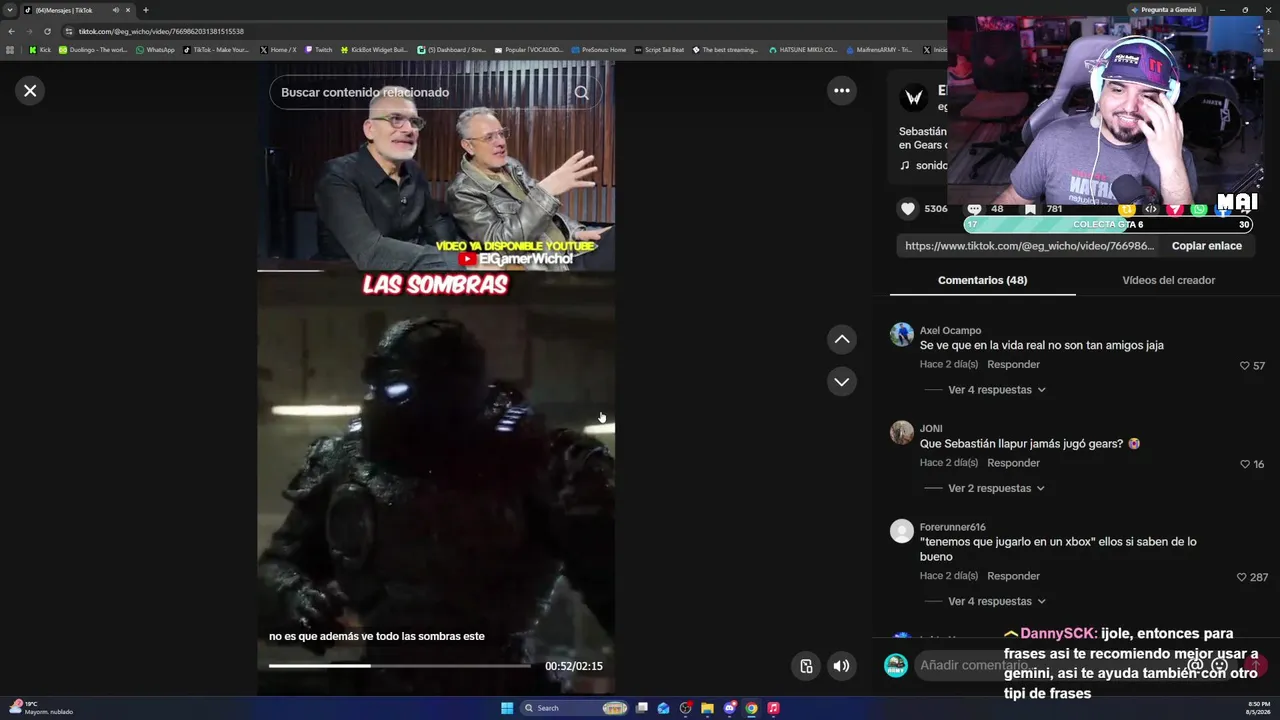
Task: Click the creator's profile avatar logo
Action: coord(913,97)
